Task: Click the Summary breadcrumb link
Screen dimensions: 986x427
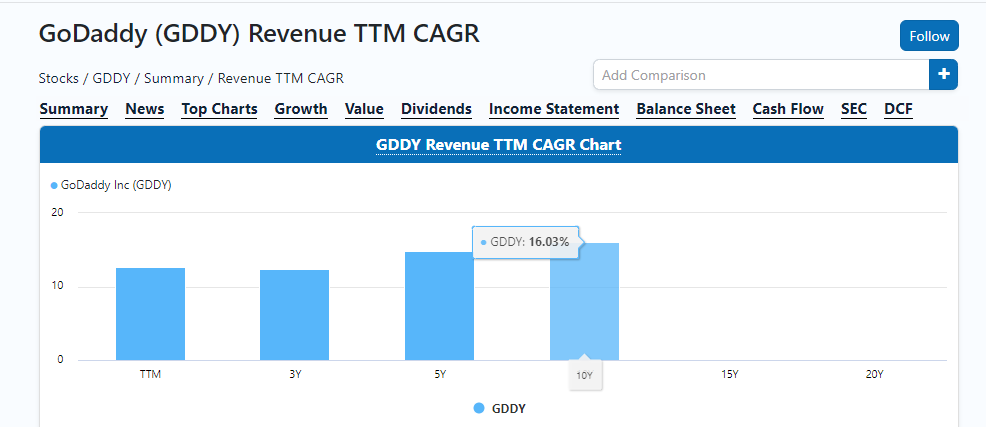Action: pos(174,79)
